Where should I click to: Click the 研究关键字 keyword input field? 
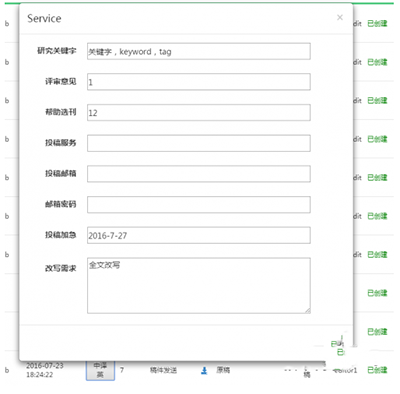[x=199, y=51]
